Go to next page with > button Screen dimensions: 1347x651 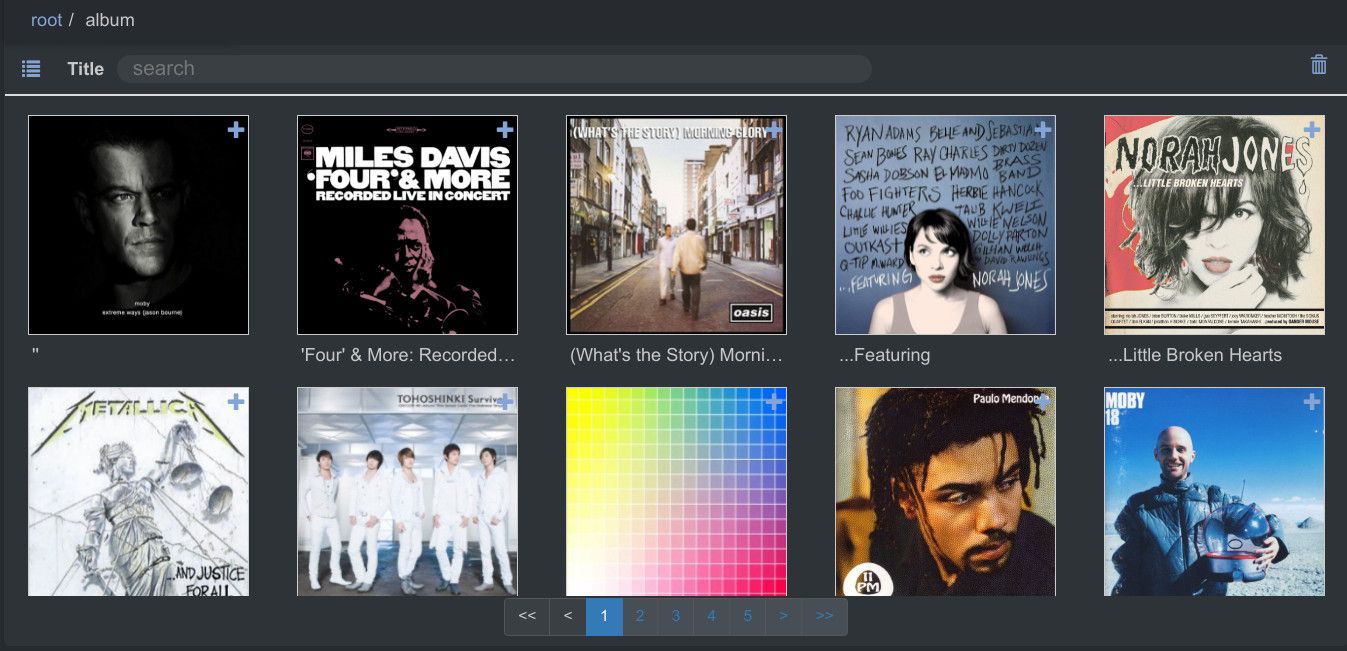coord(784,616)
